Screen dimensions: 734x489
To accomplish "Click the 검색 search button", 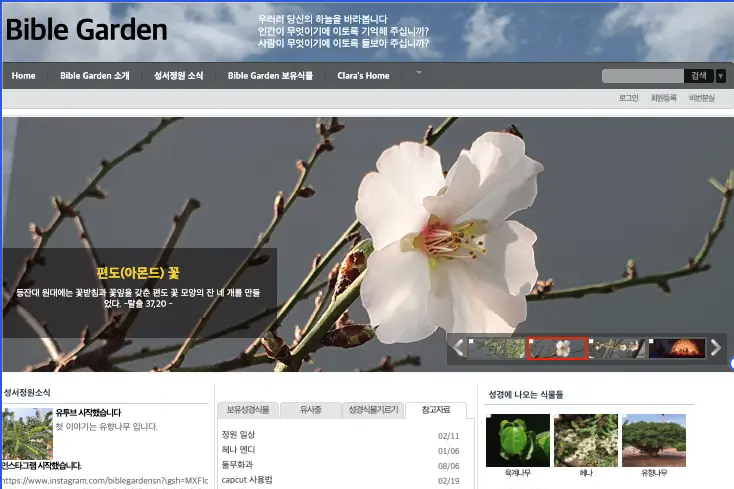I will pos(699,76).
